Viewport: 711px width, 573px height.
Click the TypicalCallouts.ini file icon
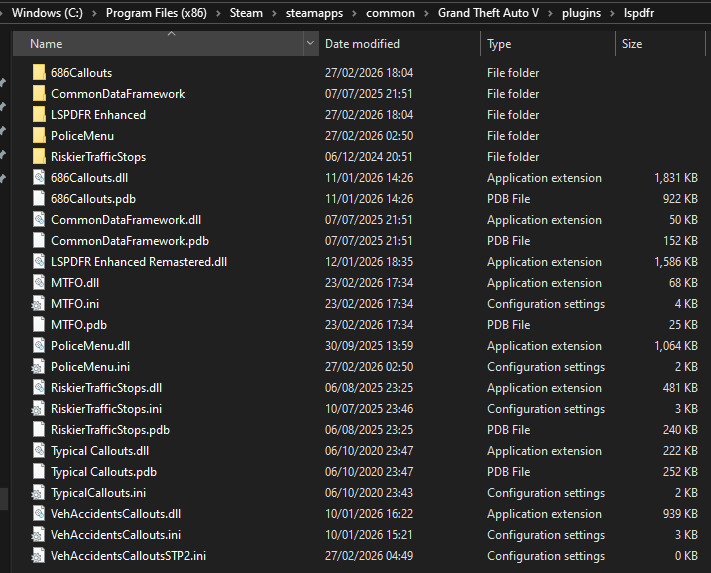[x=38, y=493]
